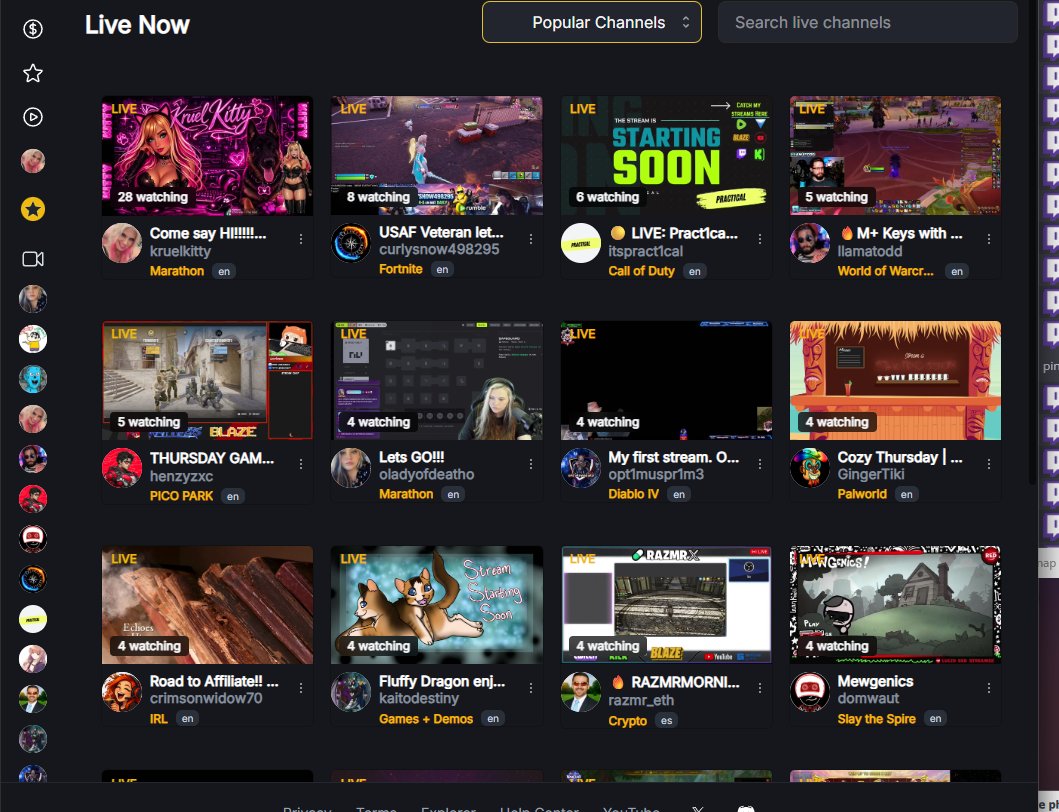The width and height of the screenshot is (1059, 812).
Task: Select the highlighted yellow star sidebar icon
Action: point(32,209)
